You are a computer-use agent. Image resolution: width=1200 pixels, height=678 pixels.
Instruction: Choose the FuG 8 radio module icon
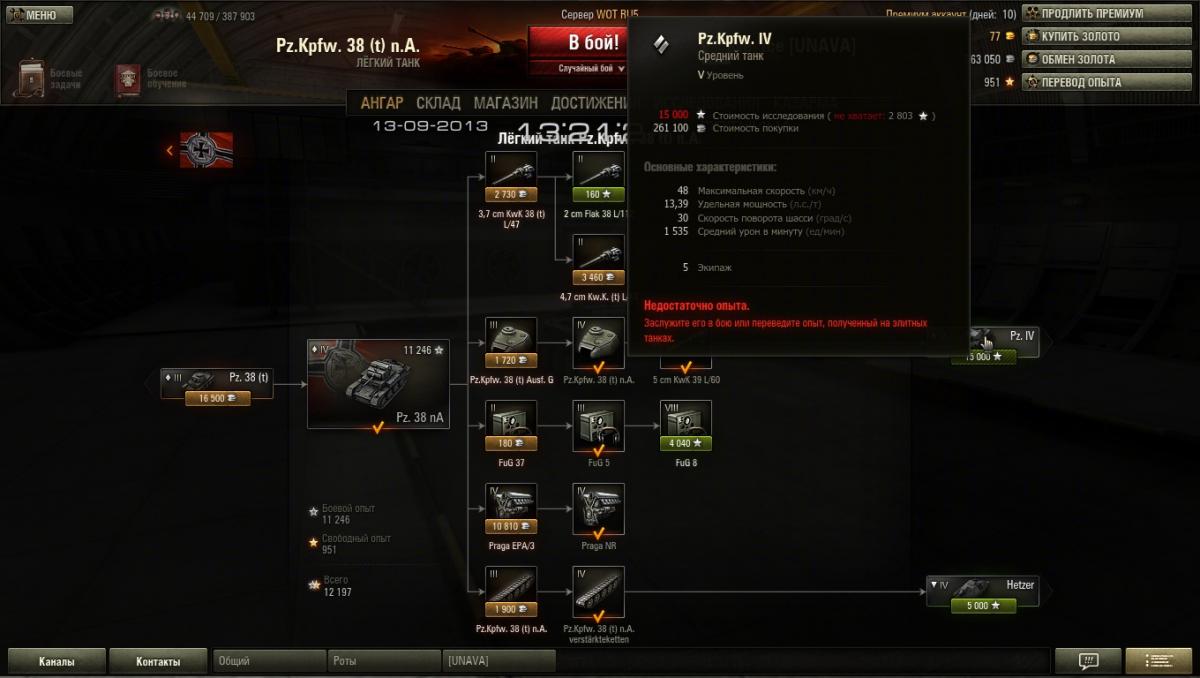[685, 419]
